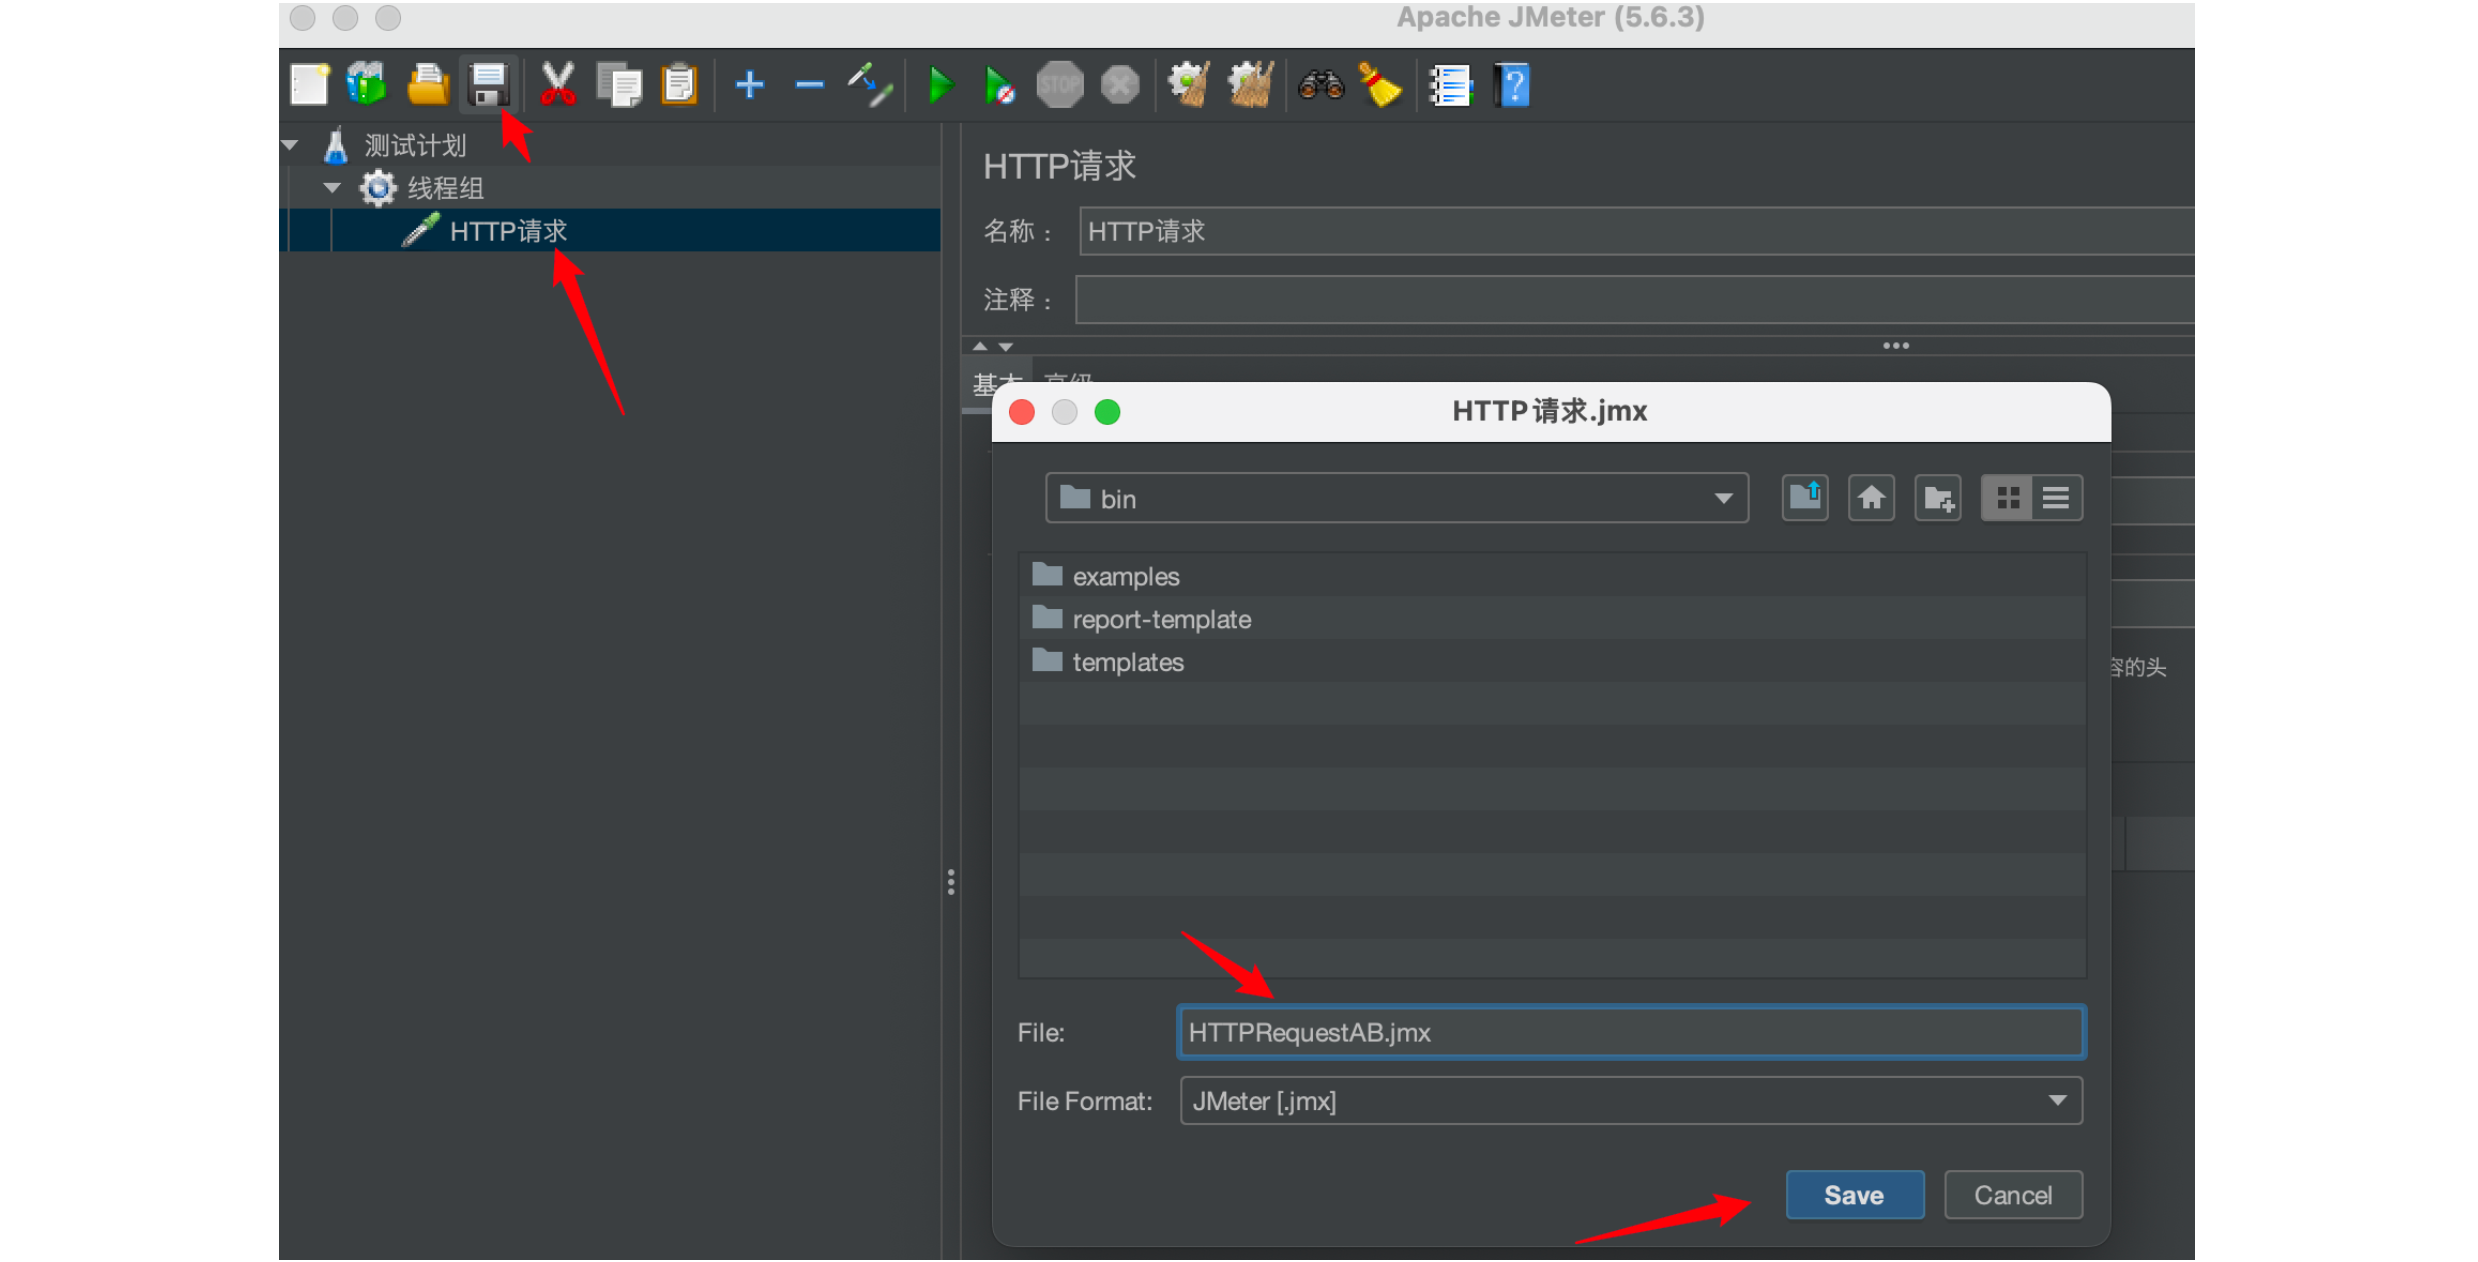This screenshot has height=1262, width=2478.
Task: Start the test with green play icon
Action: click(x=940, y=85)
